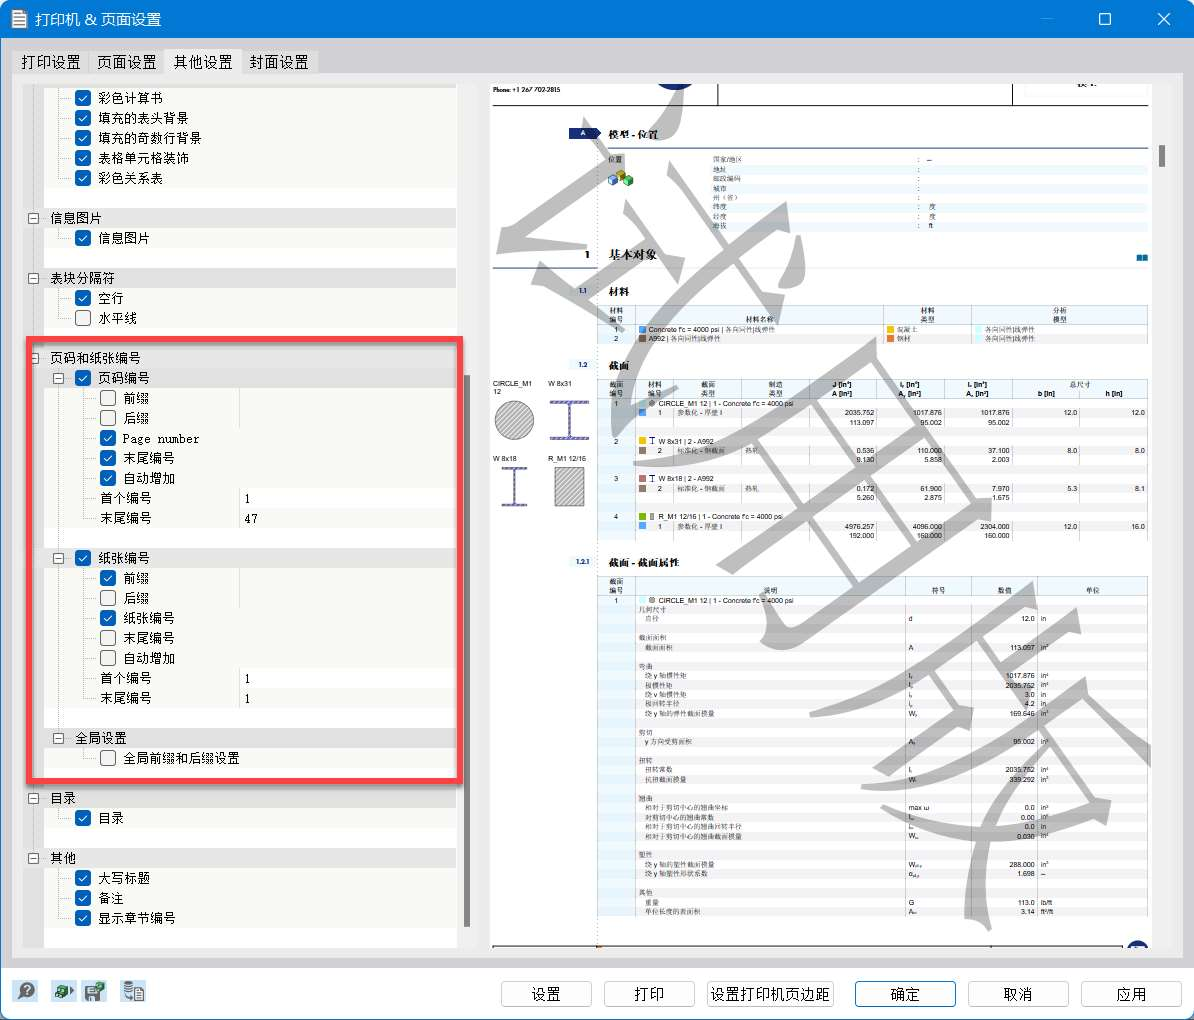Uncheck 彩色关系表 checkbox
The width and height of the screenshot is (1194, 1020).
tap(84, 178)
